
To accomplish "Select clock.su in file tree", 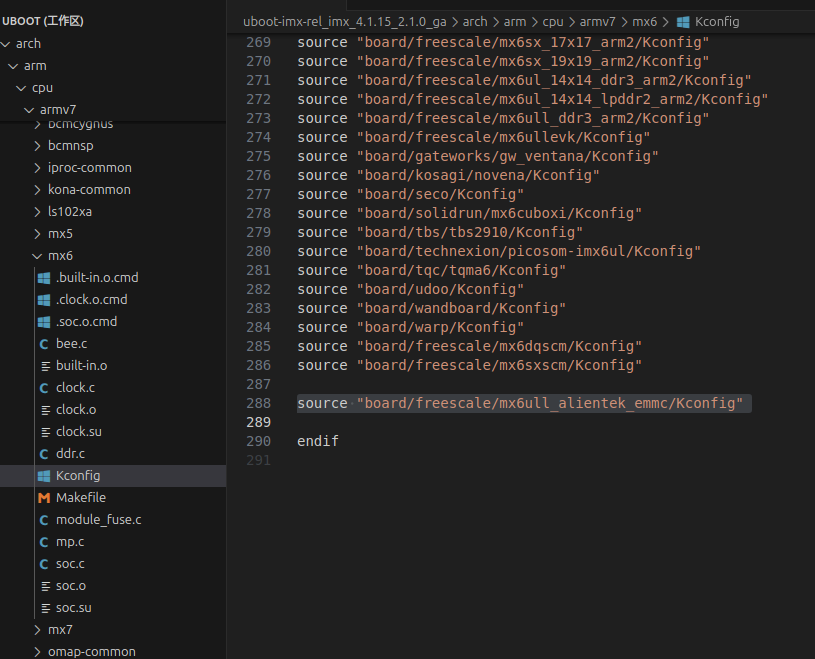I will pyautogui.click(x=78, y=431).
